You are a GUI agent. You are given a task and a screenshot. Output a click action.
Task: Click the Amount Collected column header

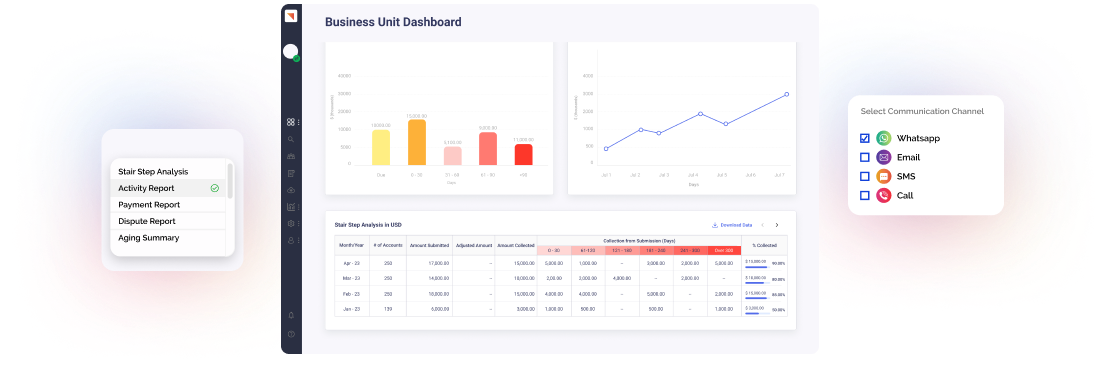click(516, 245)
